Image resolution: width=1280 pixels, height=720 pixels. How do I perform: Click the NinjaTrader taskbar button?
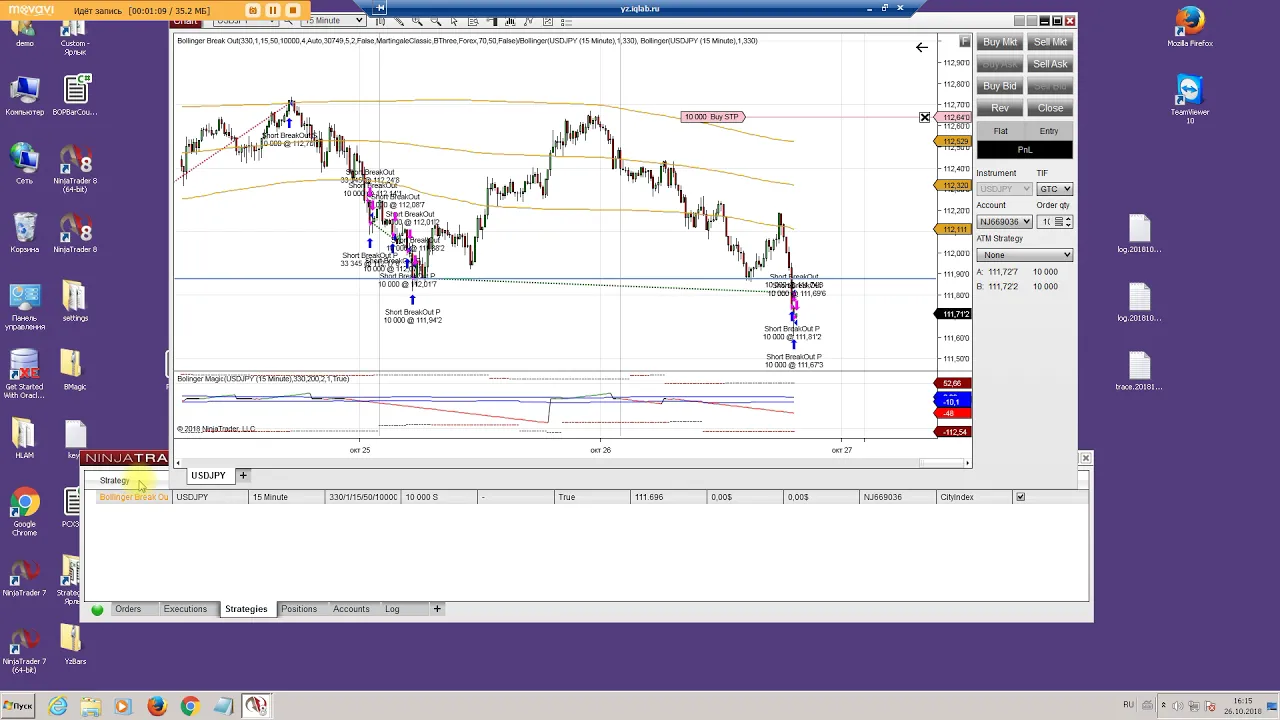point(256,706)
